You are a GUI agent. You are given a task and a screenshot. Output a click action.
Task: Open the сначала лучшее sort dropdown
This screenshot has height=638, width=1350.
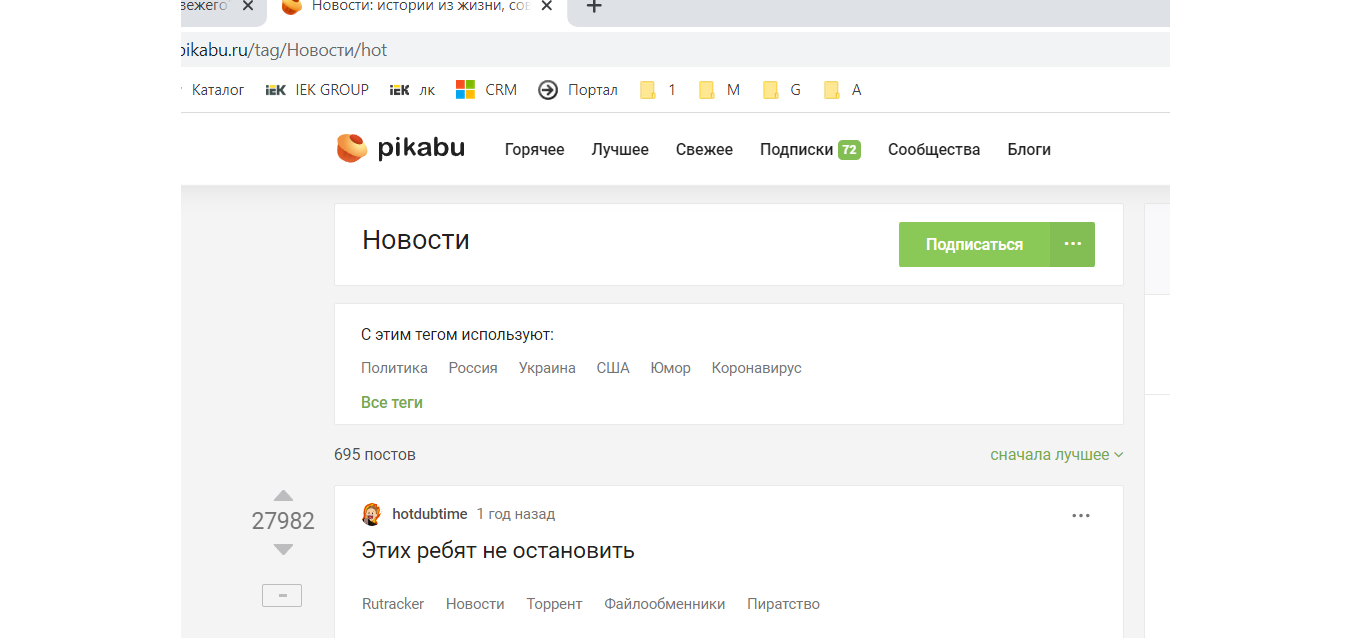(1056, 455)
